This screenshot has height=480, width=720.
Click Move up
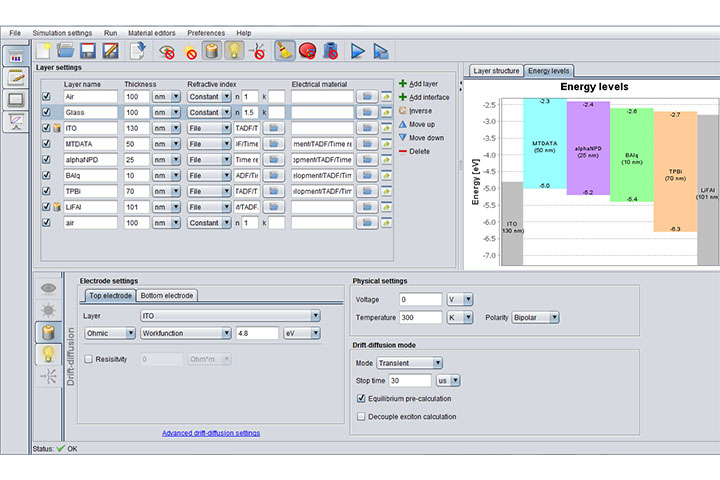pyautogui.click(x=417, y=124)
